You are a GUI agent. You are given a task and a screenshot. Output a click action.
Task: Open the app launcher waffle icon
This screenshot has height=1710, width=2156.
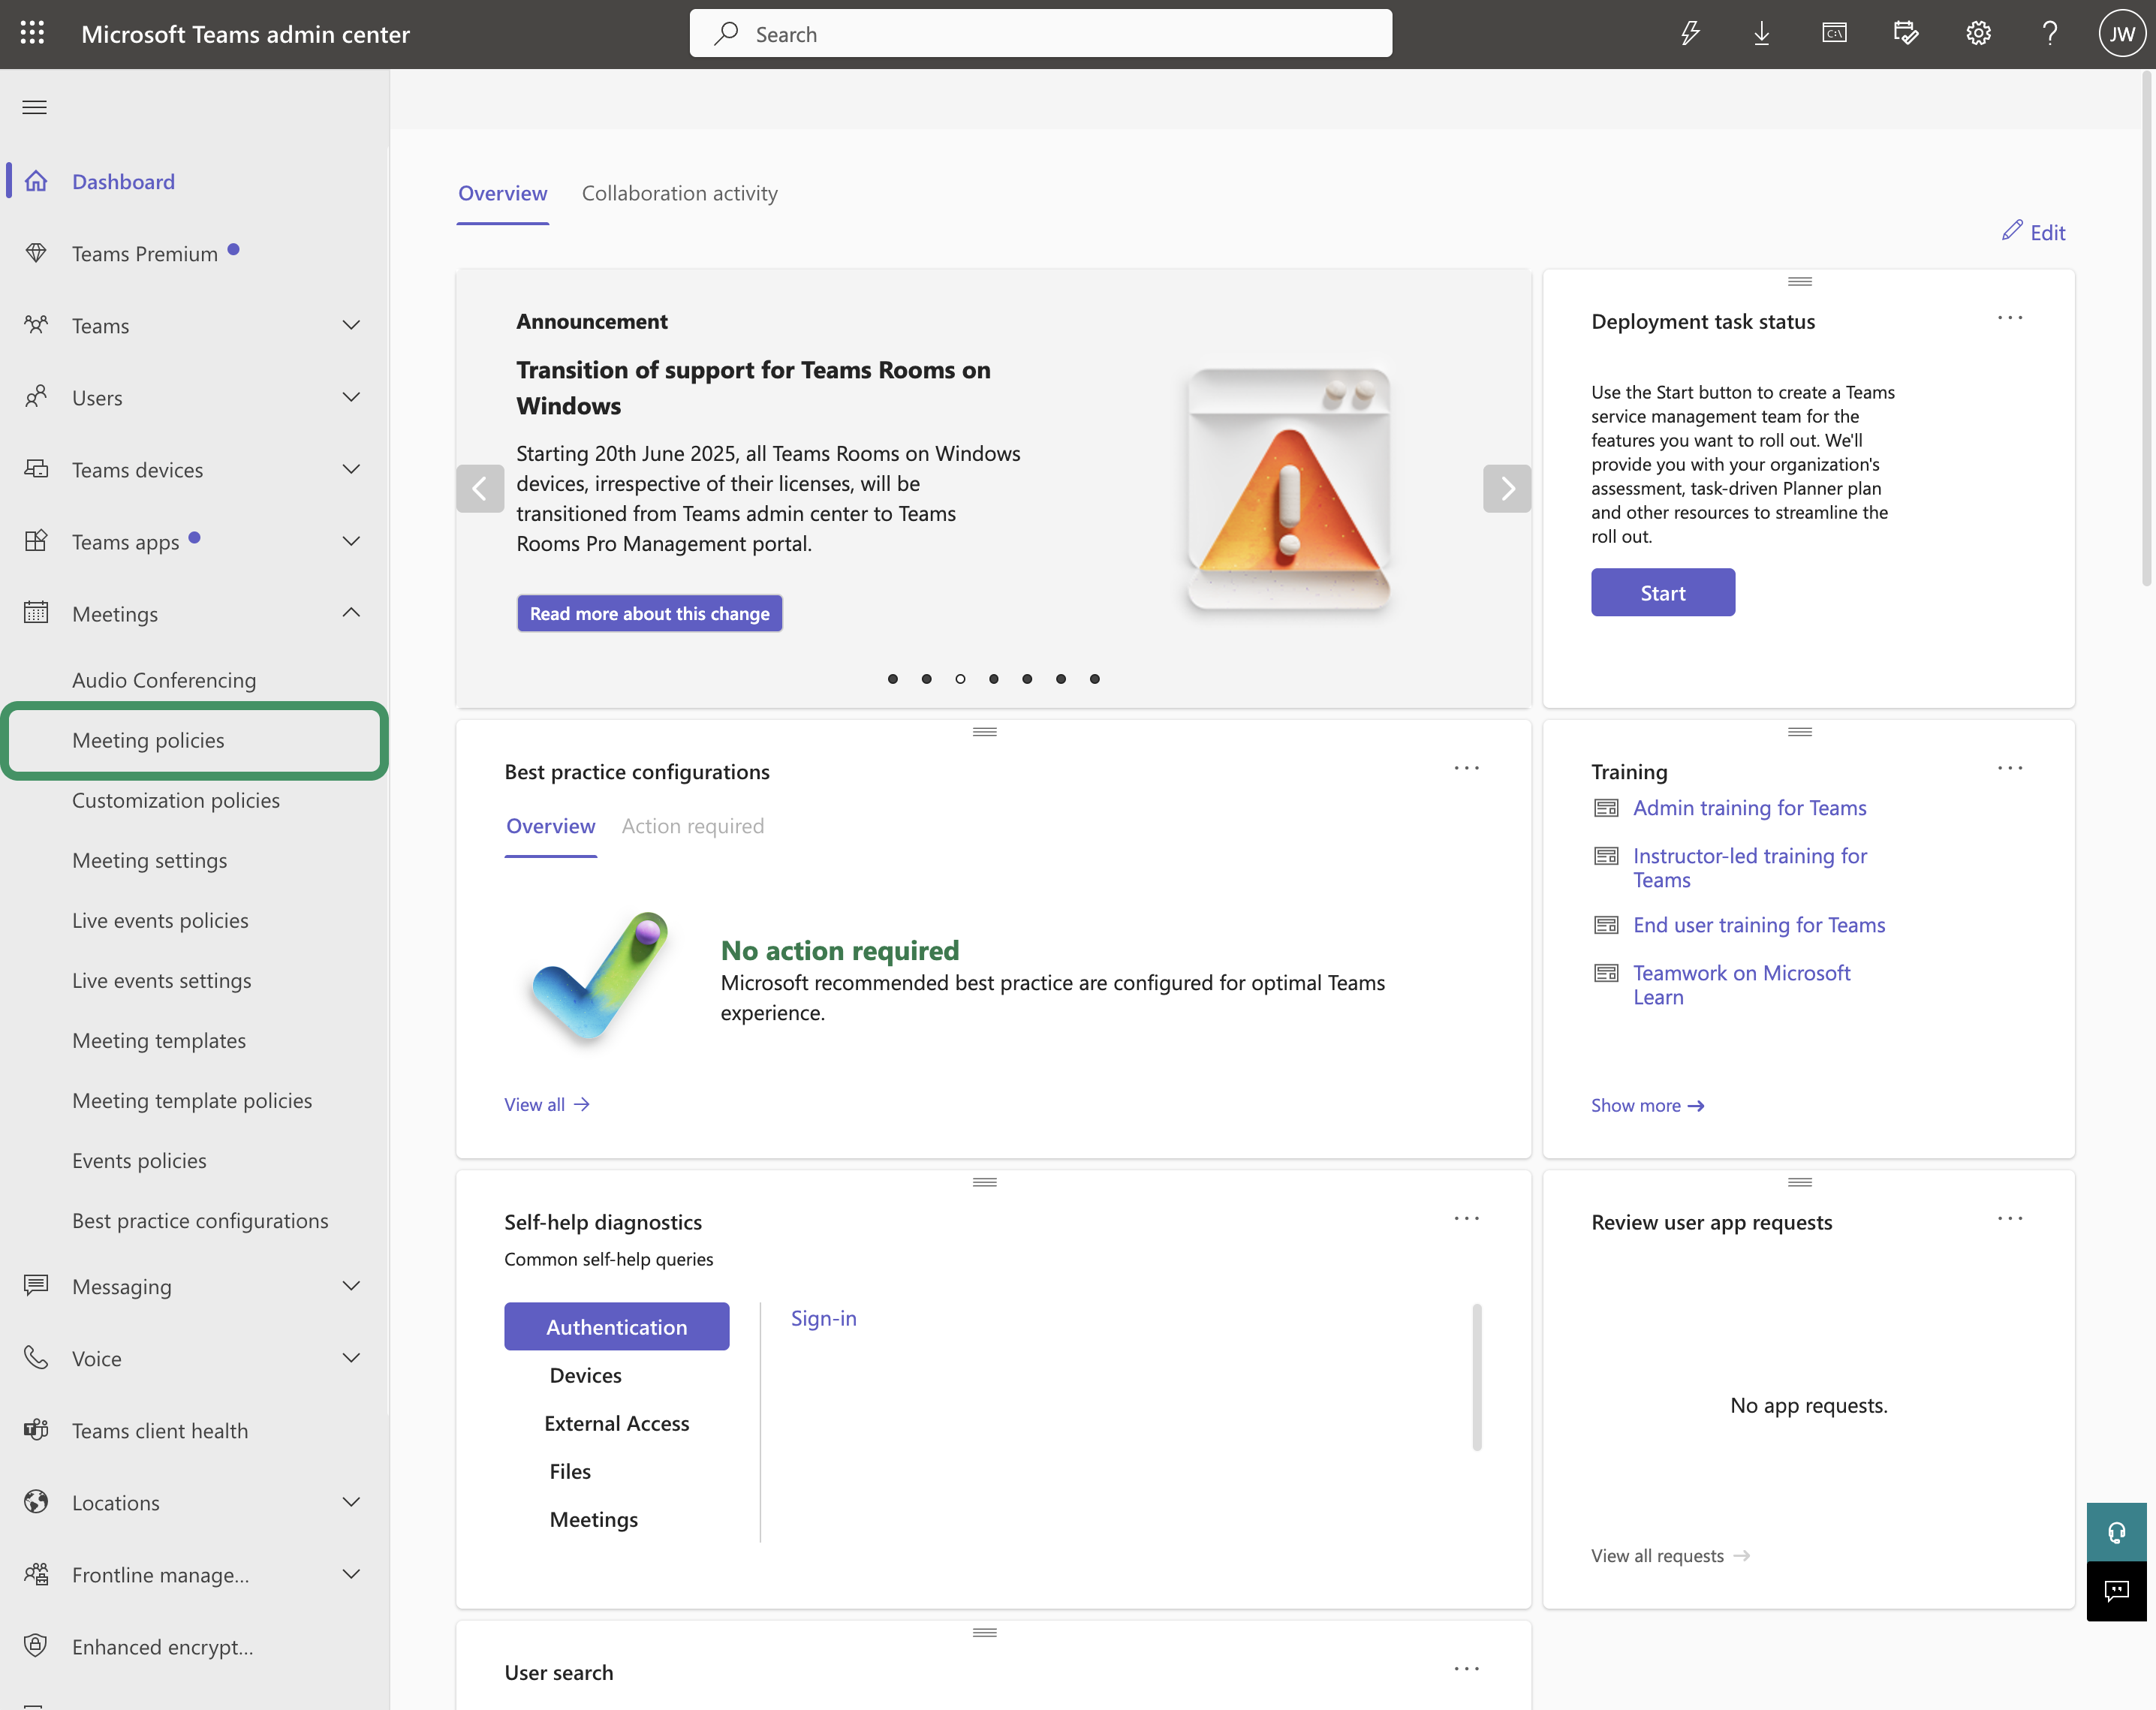click(x=33, y=34)
